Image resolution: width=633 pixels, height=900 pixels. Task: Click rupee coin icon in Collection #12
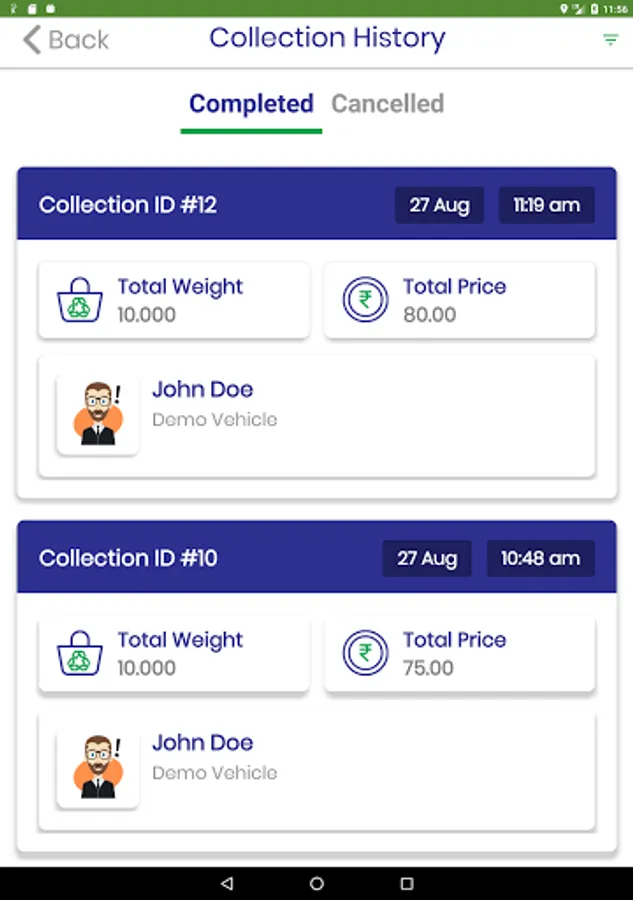click(x=366, y=299)
